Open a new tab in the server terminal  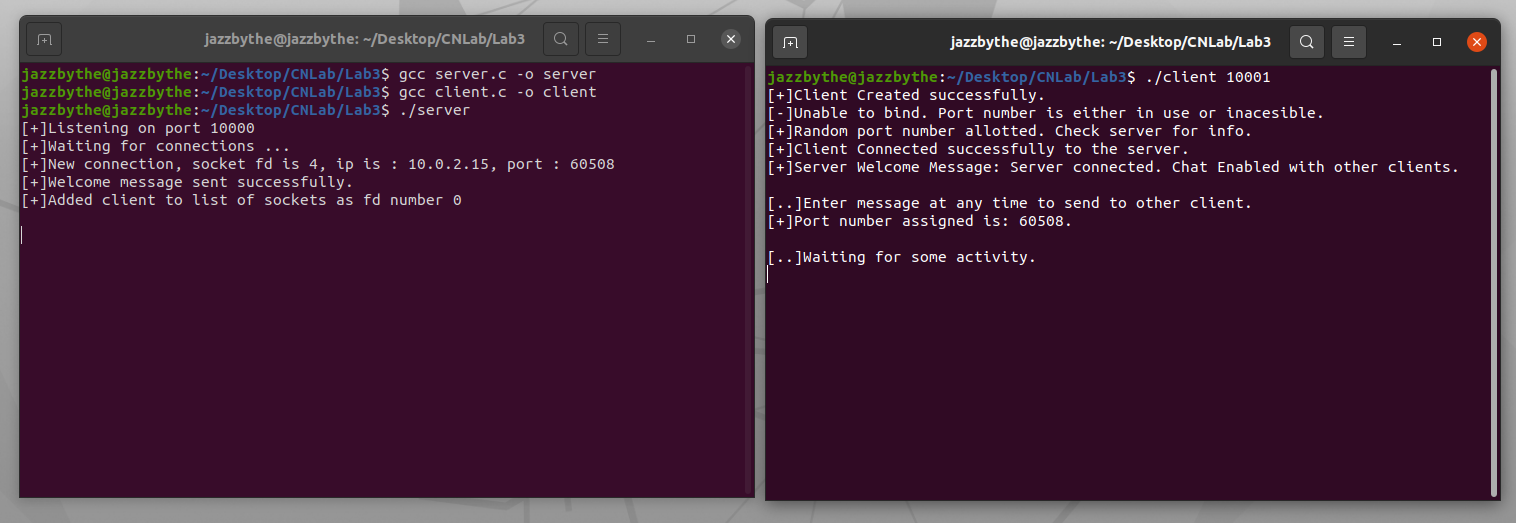point(44,39)
